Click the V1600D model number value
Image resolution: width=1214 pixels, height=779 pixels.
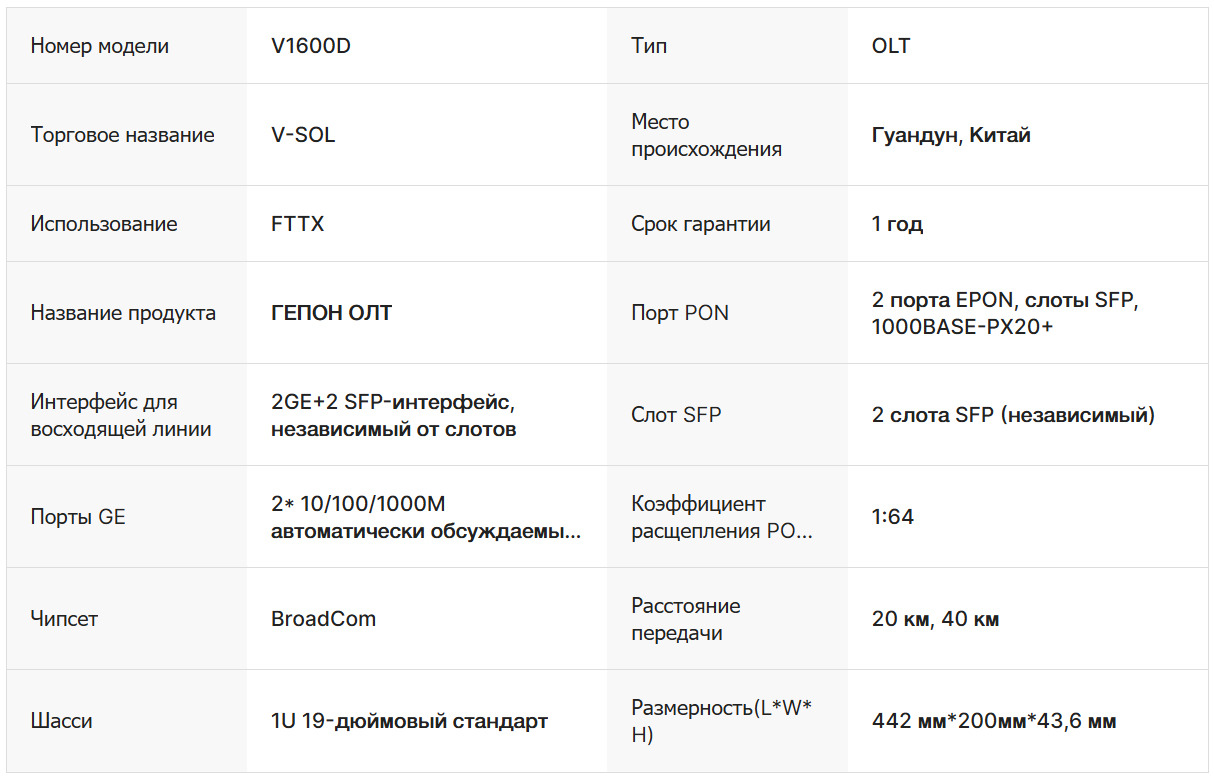(x=310, y=46)
